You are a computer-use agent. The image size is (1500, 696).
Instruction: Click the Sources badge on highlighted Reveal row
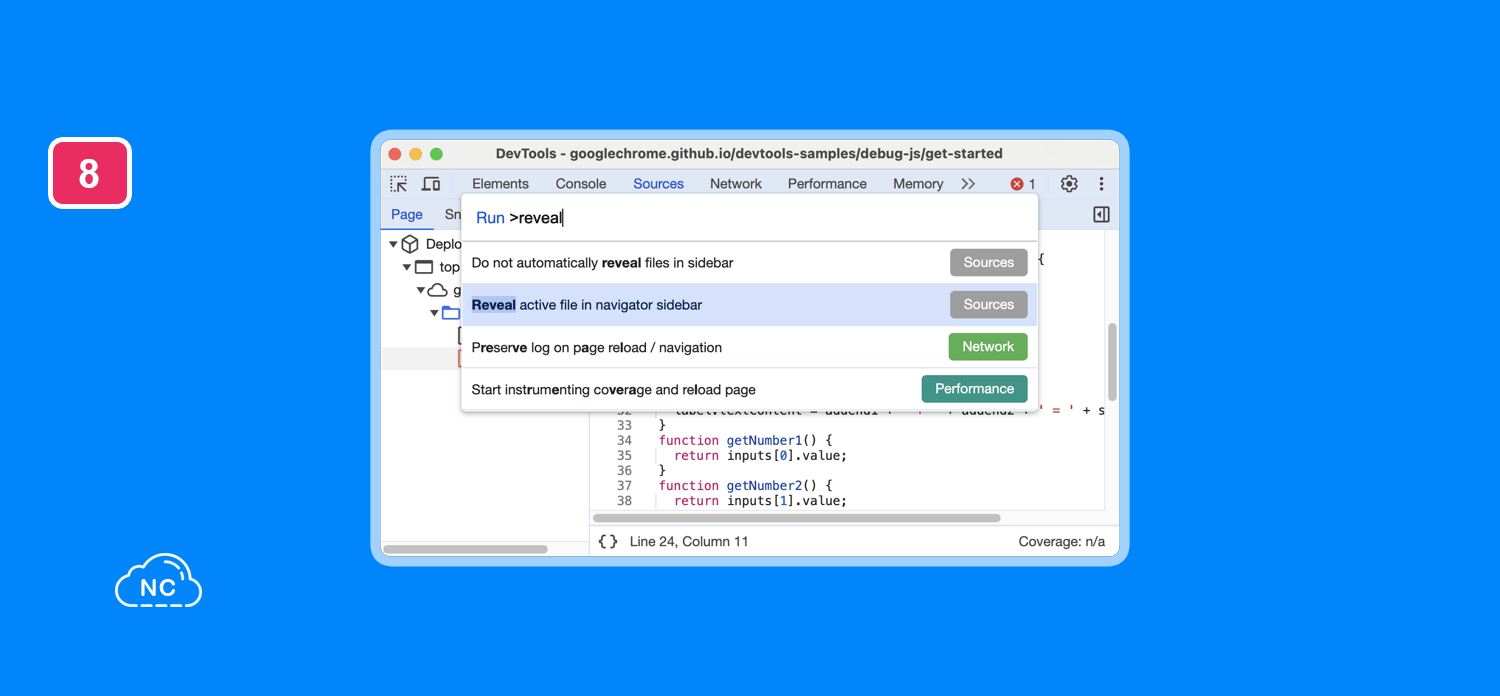pos(988,305)
